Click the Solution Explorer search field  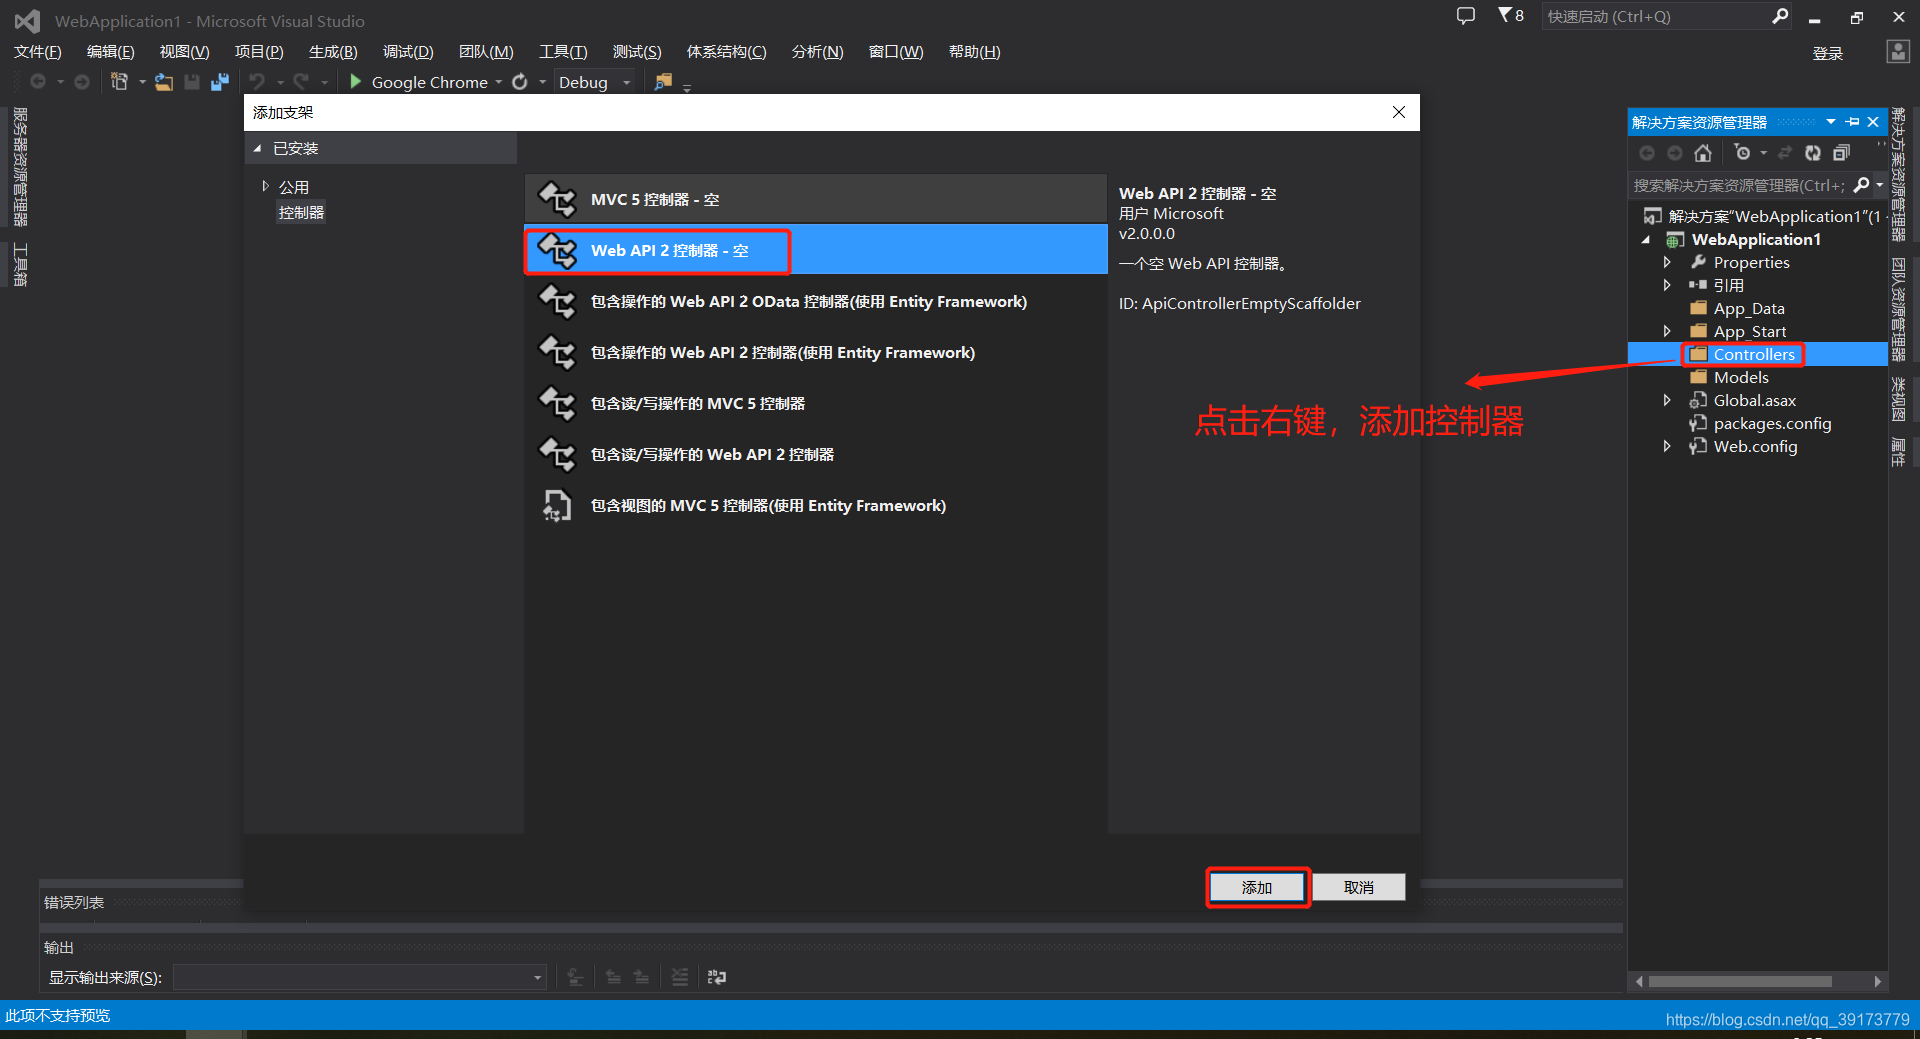1738,185
